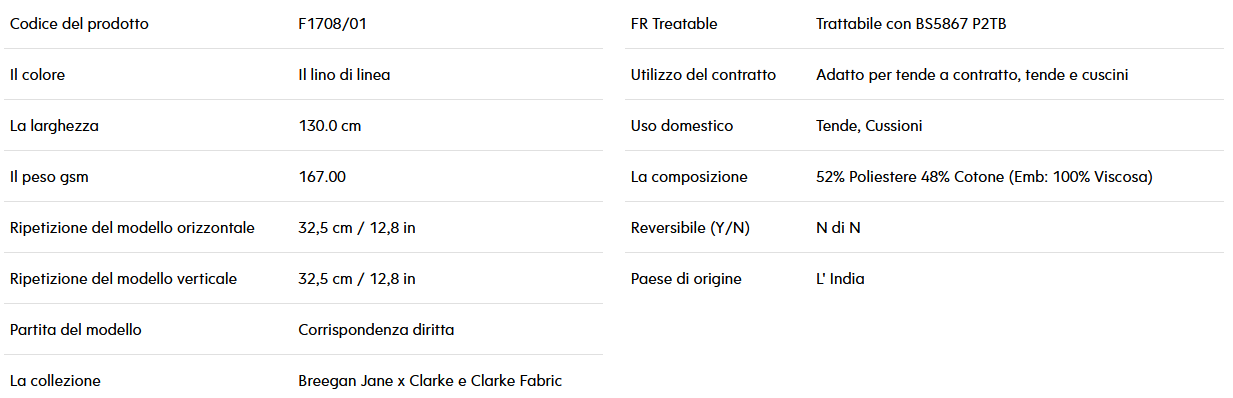Click the horizontal pattern repeat value
Screen dimensions: 1233x398
pos(357,228)
